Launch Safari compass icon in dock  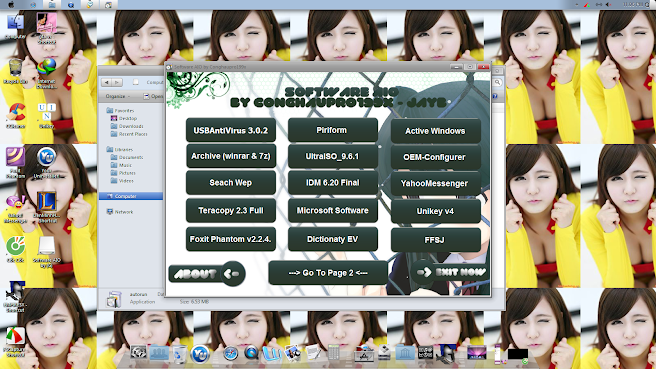(231, 354)
